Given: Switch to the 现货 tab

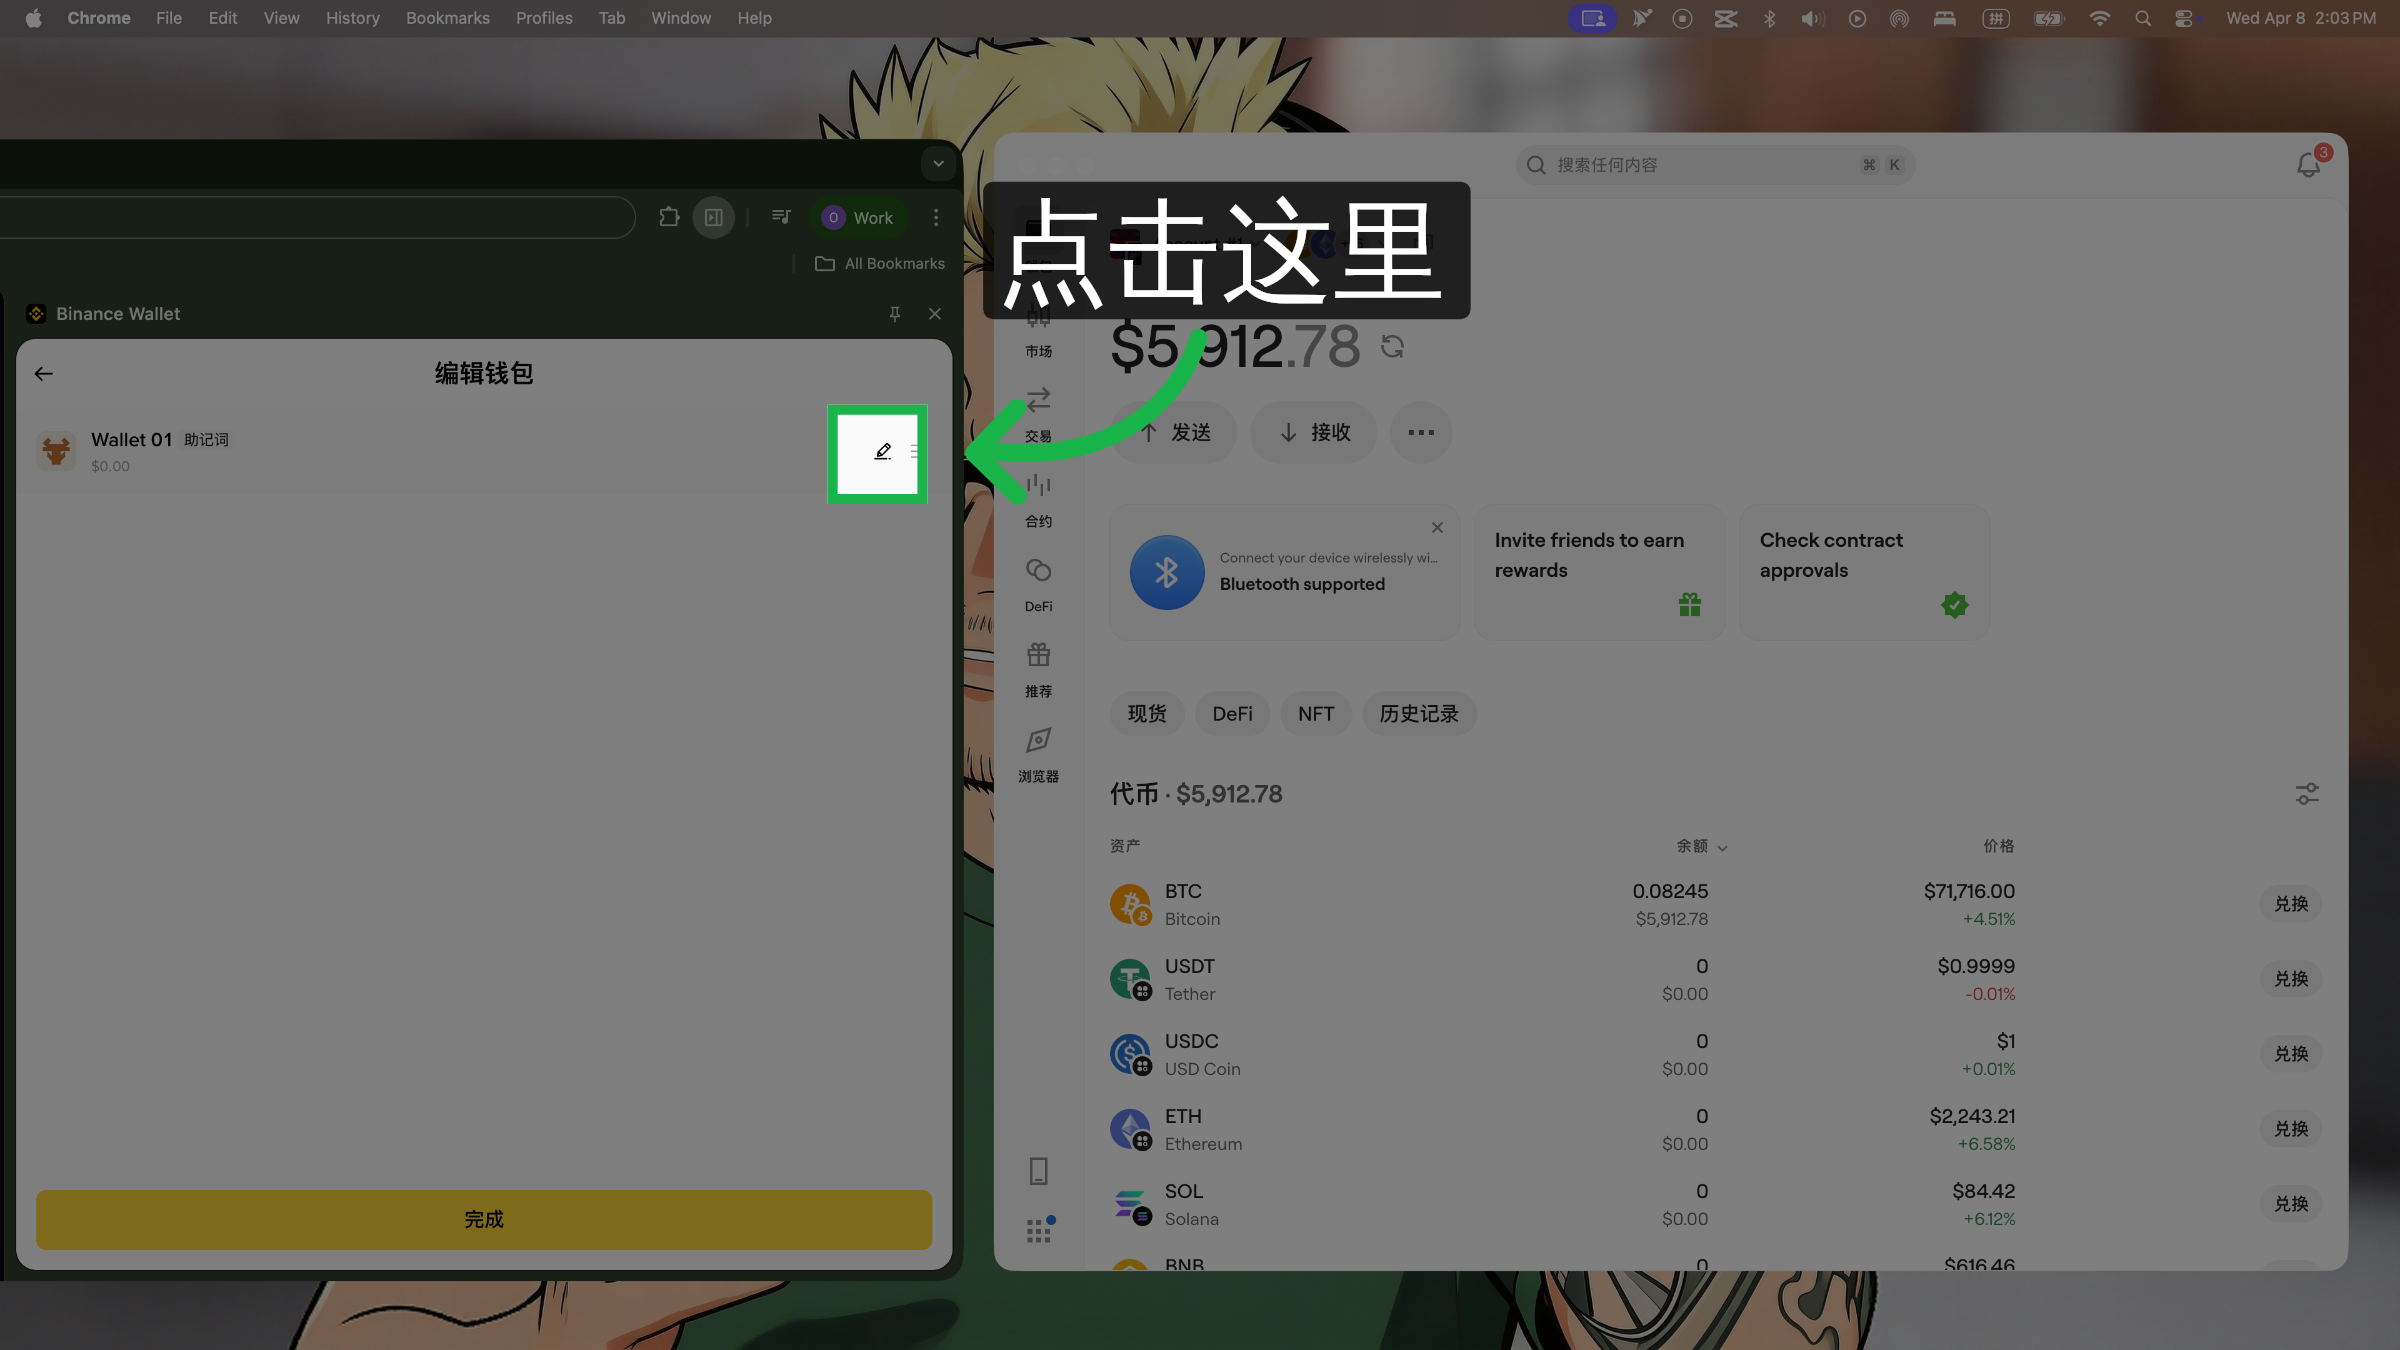Looking at the screenshot, I should 1147,714.
